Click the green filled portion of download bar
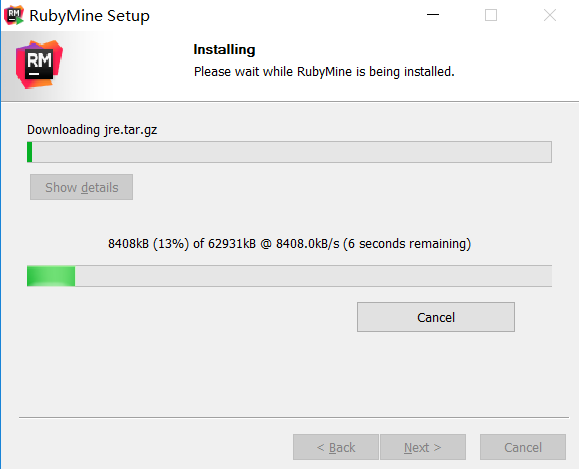This screenshot has height=469, width=579. pyautogui.click(x=51, y=276)
